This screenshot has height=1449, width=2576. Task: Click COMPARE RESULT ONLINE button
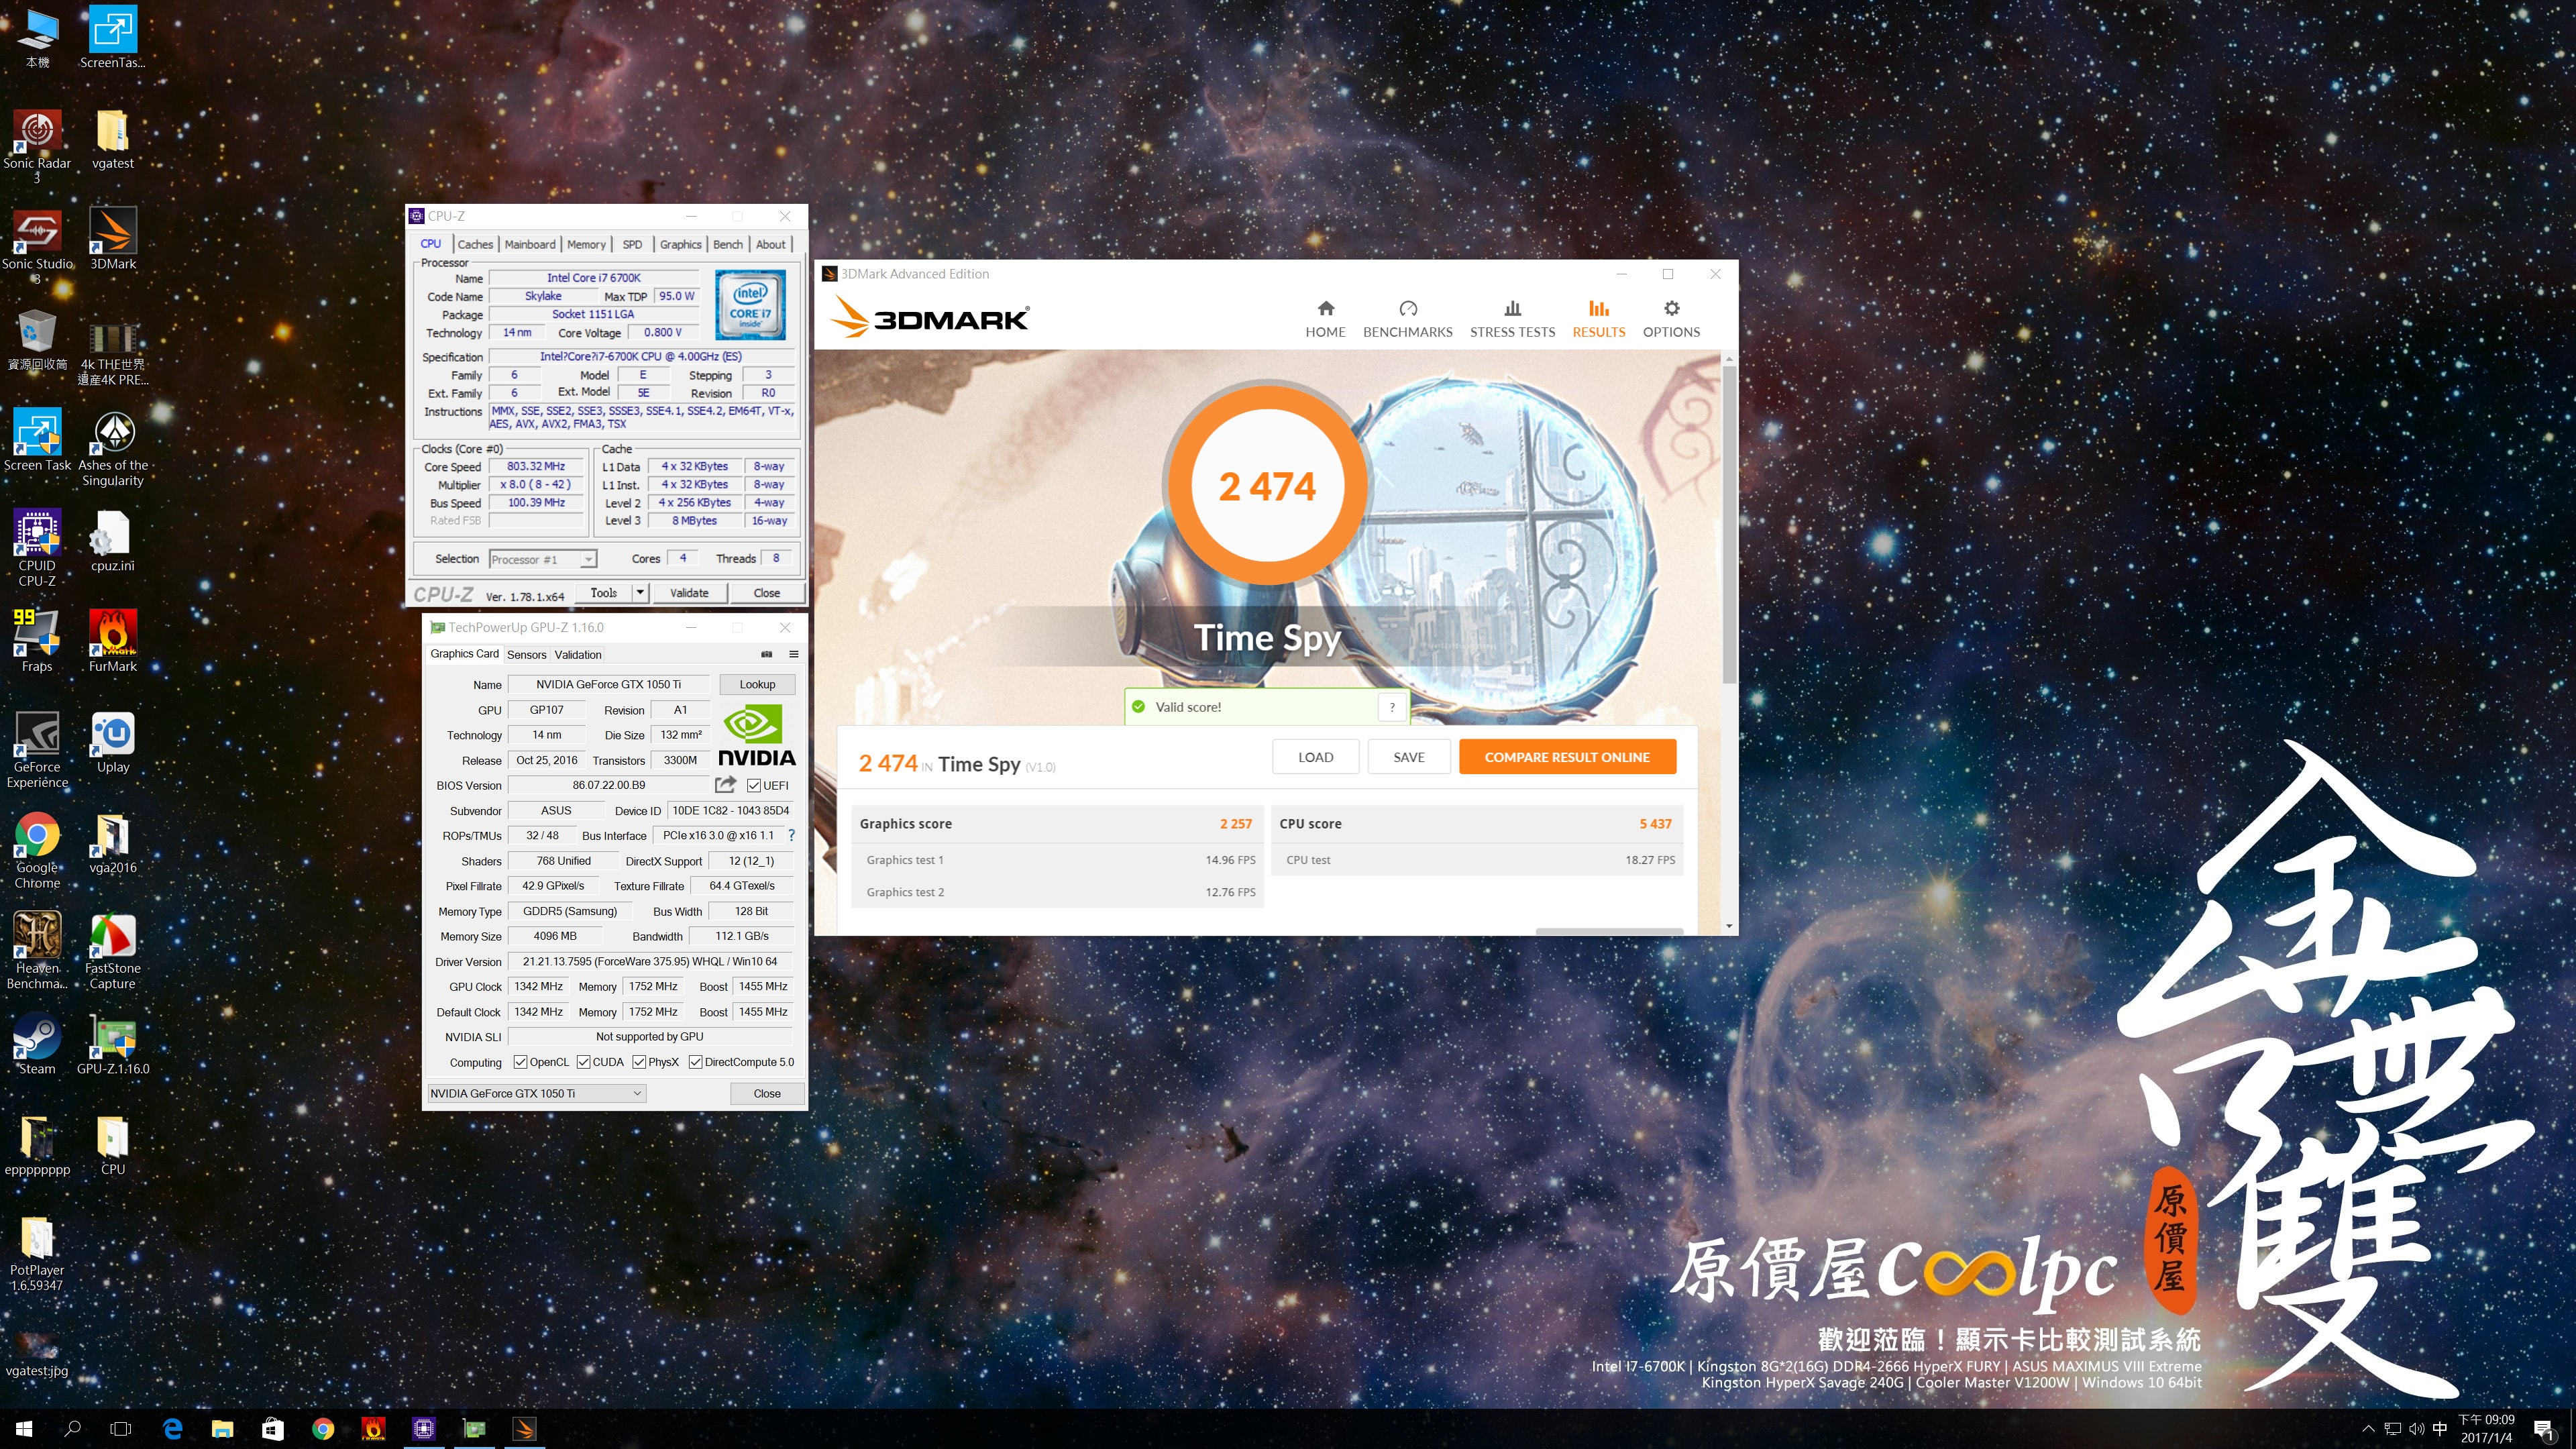(x=1567, y=757)
